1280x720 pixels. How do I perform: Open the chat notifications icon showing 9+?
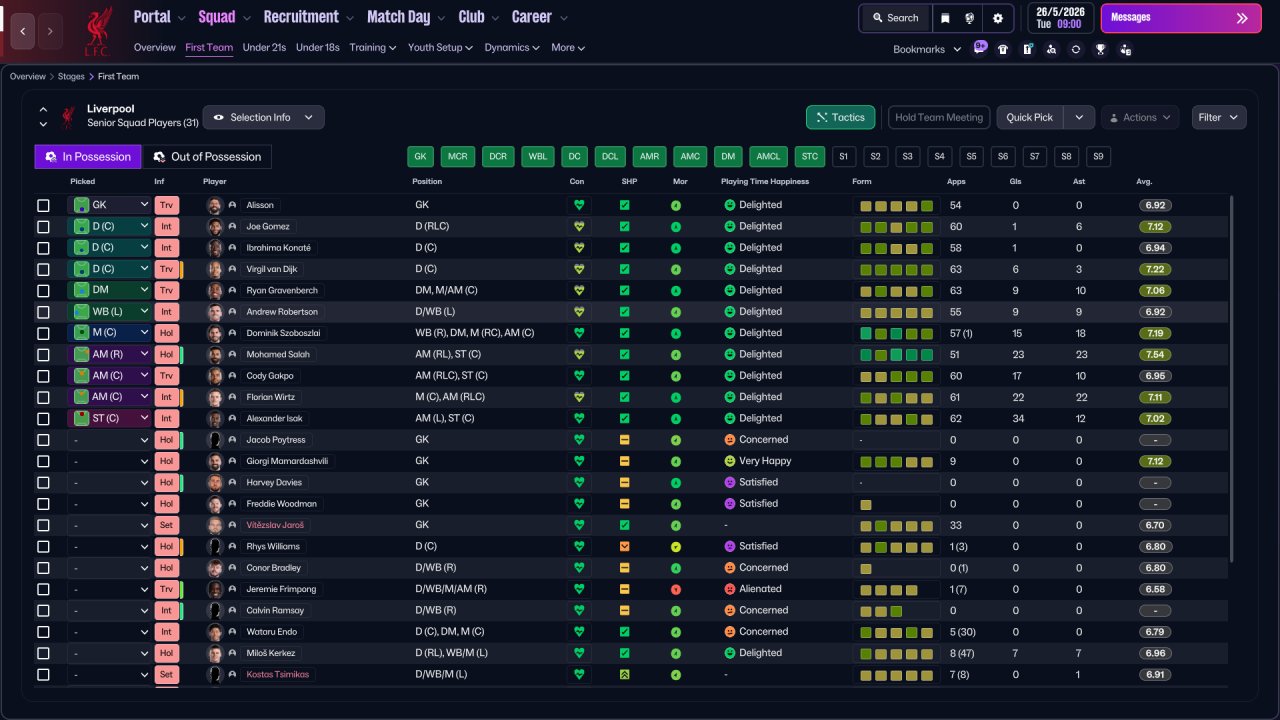pos(980,48)
